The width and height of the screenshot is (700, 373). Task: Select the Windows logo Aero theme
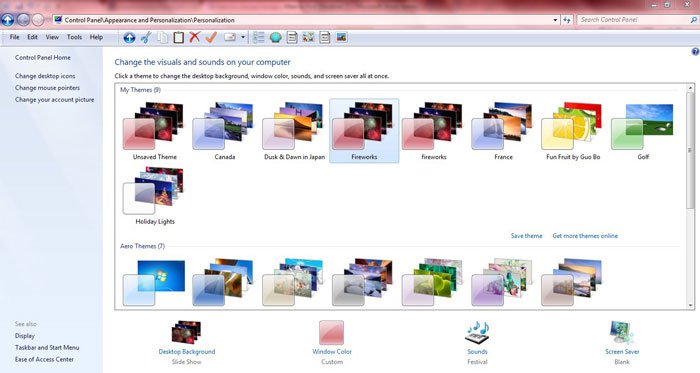(x=154, y=282)
